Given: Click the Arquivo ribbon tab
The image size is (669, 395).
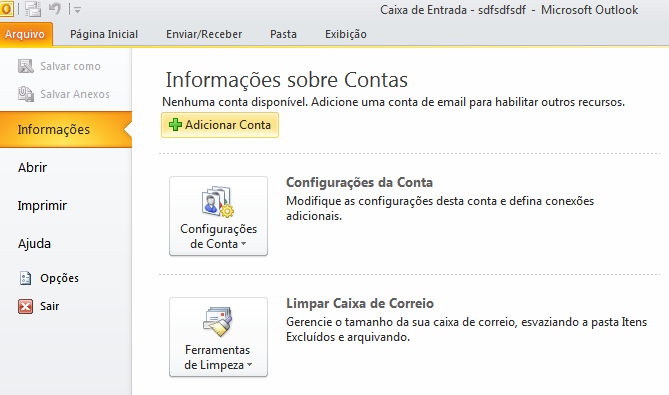Looking at the screenshot, I should point(25,34).
